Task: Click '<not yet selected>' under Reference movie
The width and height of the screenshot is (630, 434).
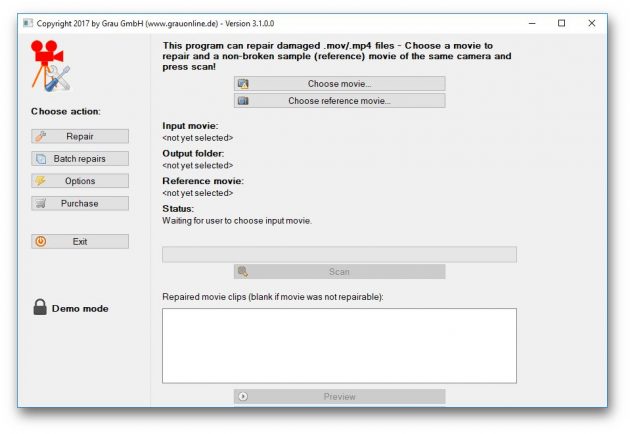Action: pos(198,193)
